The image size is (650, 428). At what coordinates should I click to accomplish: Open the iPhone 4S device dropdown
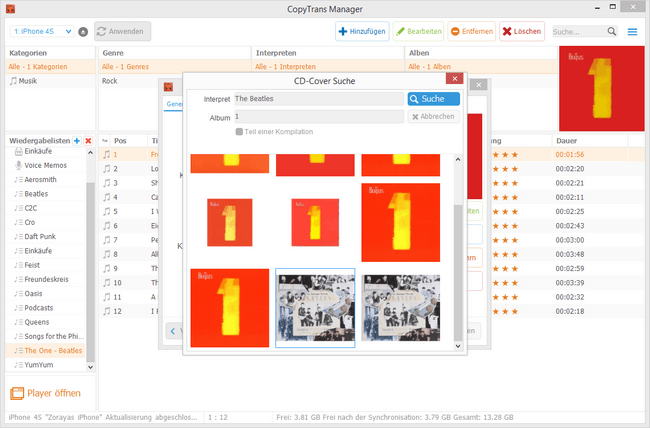point(42,32)
